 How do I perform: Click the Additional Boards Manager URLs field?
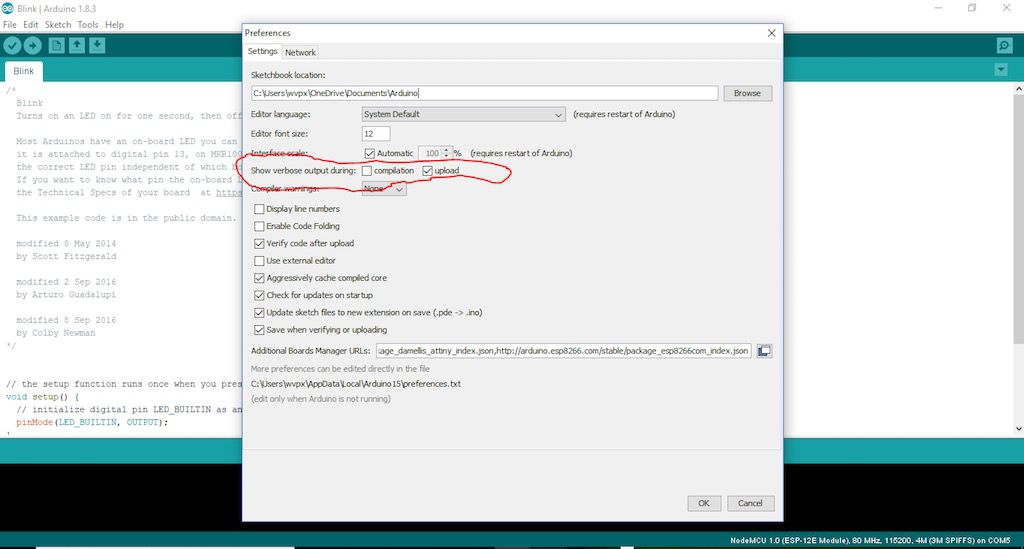point(564,351)
